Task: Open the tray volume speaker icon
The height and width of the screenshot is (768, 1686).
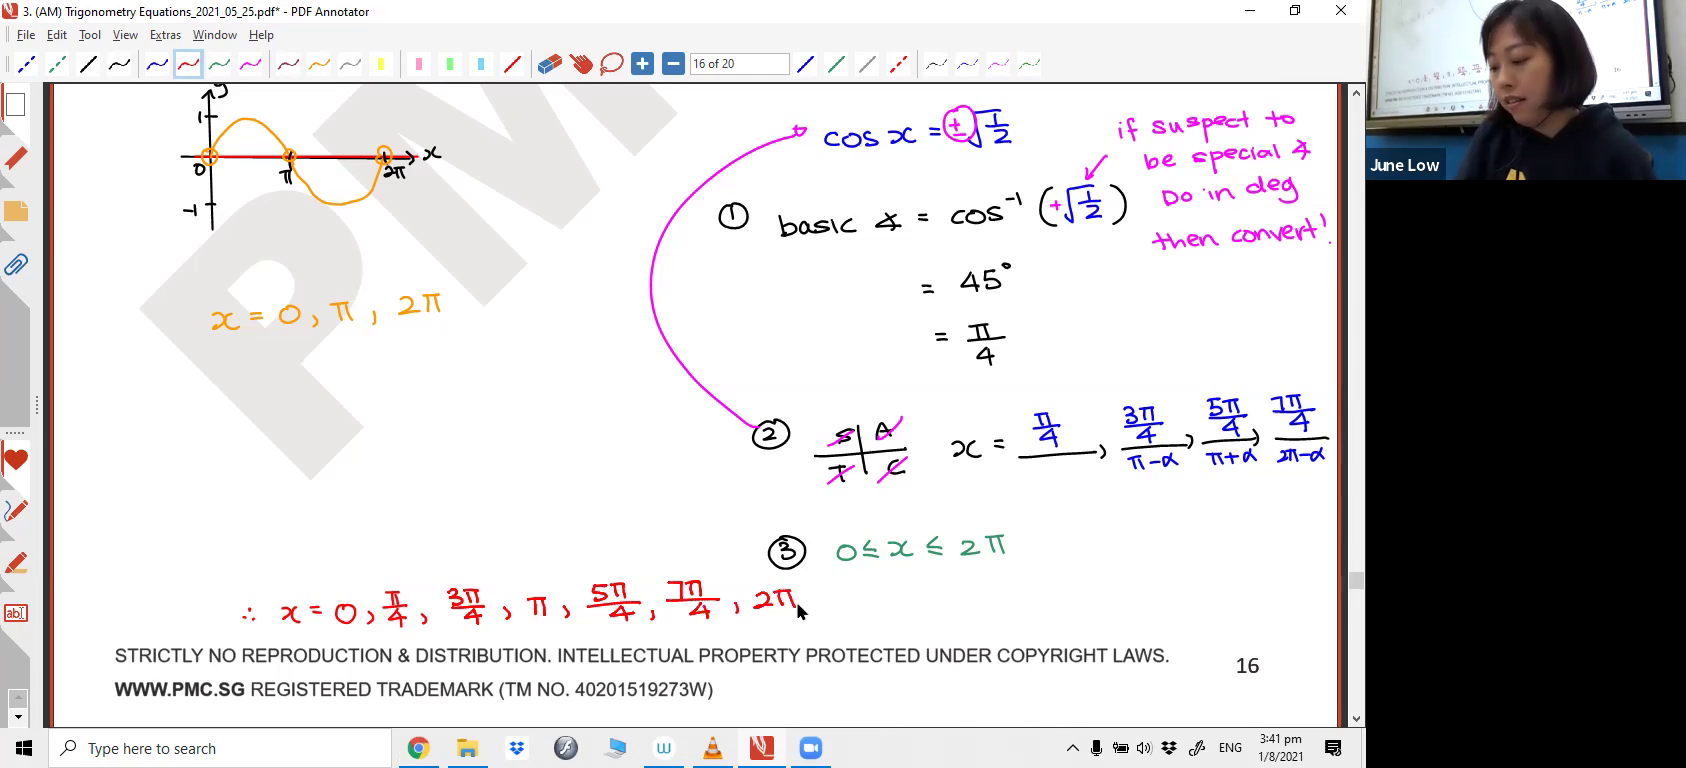Action: 1144,748
